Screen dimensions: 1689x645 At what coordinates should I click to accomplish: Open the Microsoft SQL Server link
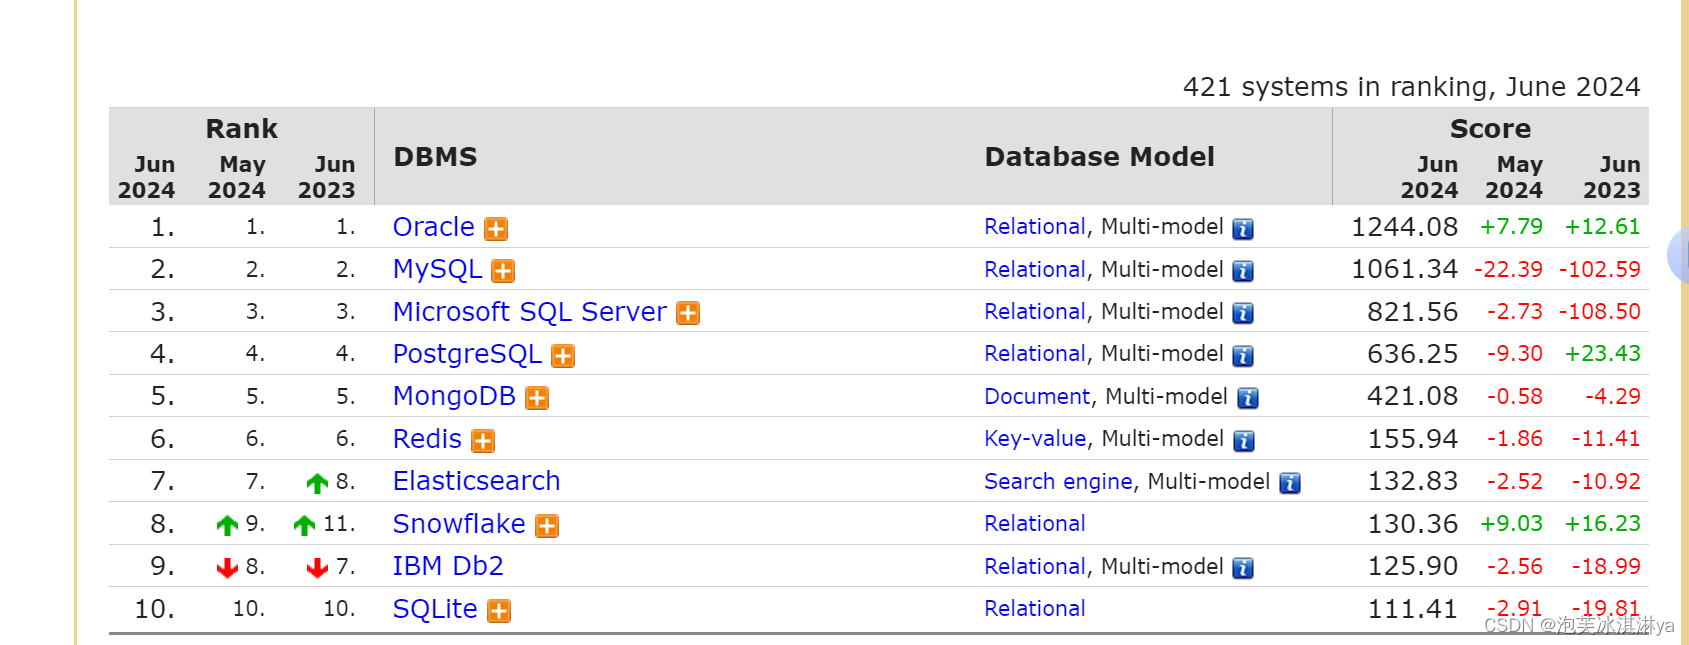pos(529,312)
